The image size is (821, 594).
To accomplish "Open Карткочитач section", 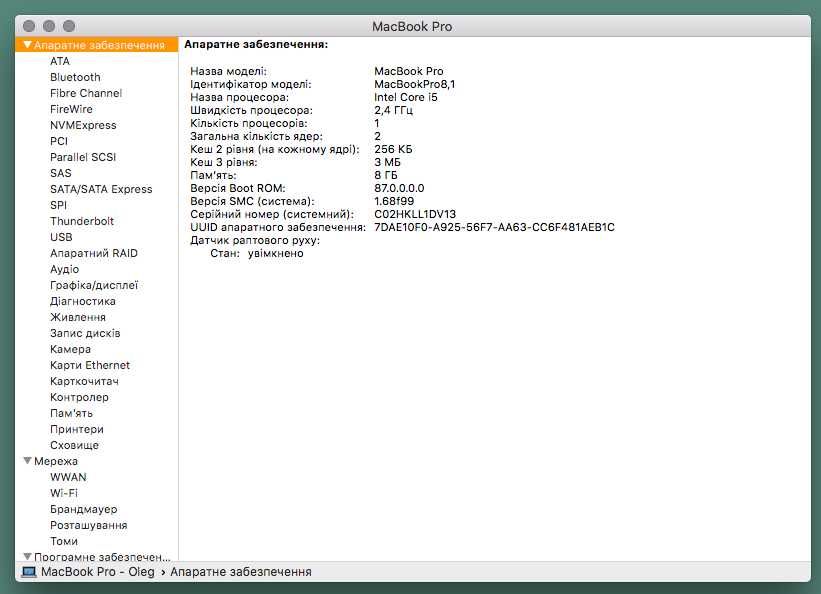I will [x=84, y=381].
